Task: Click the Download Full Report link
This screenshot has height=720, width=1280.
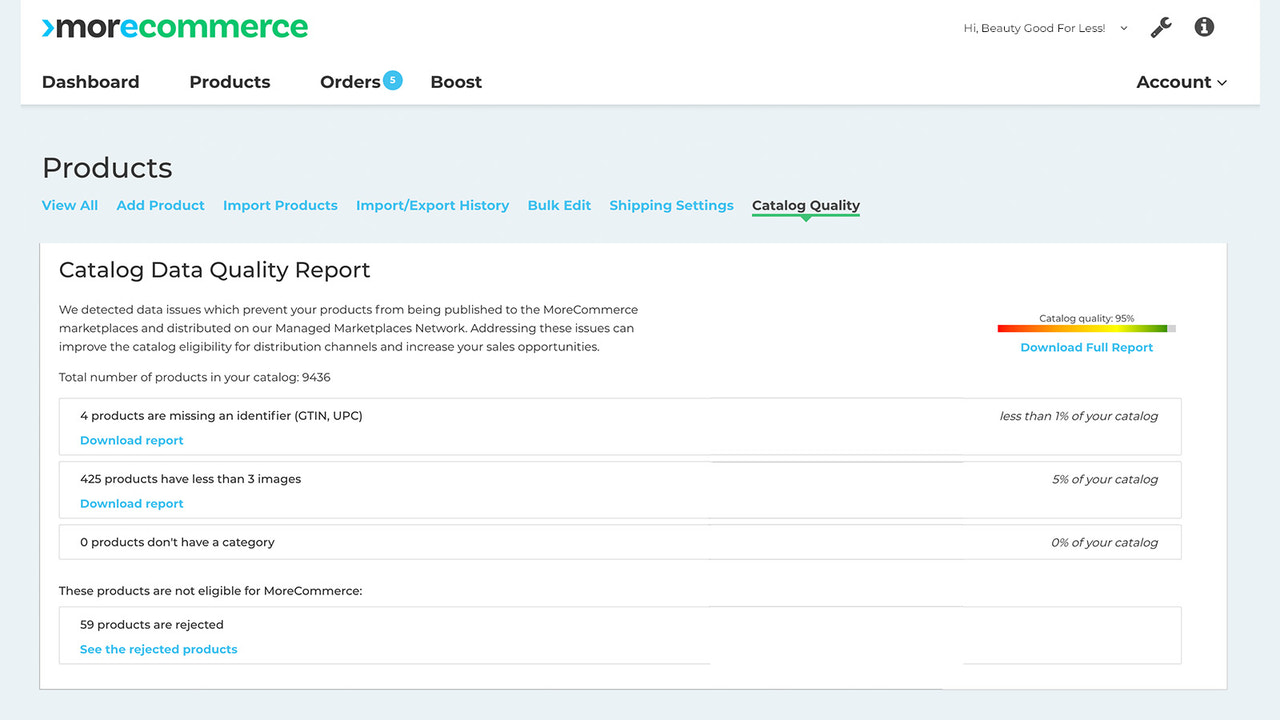Action: (x=1086, y=347)
